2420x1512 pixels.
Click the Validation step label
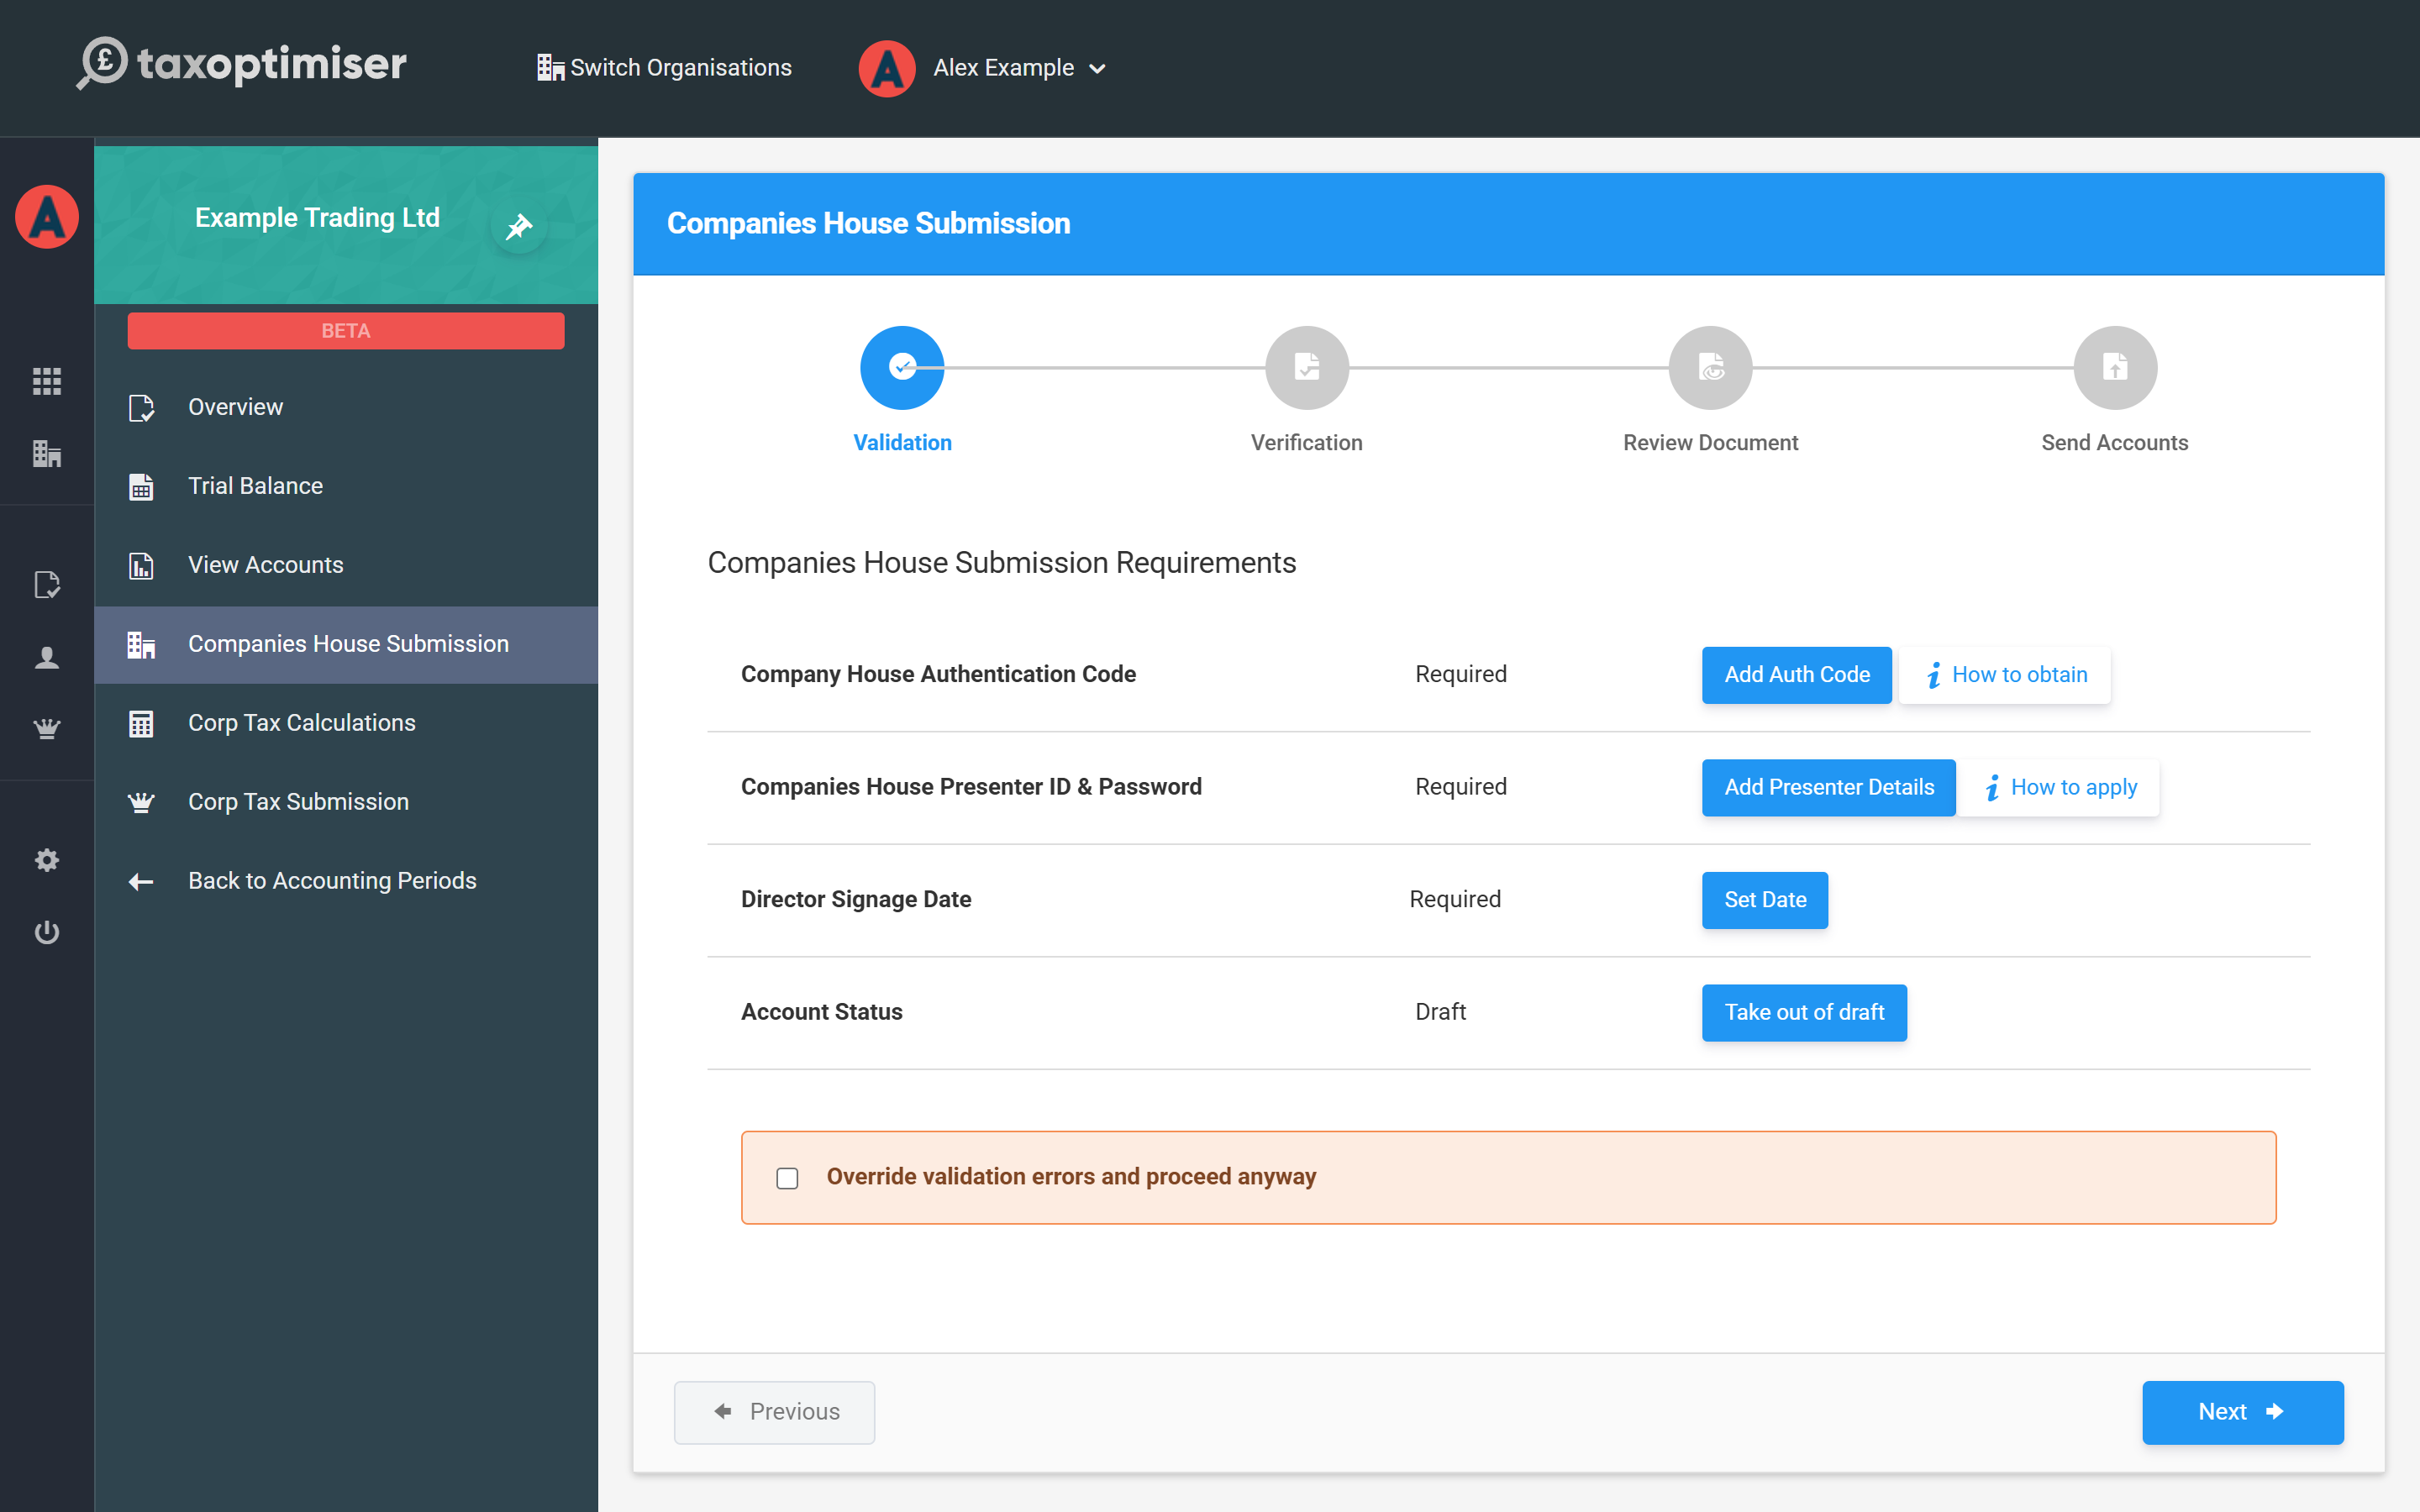[902, 443]
